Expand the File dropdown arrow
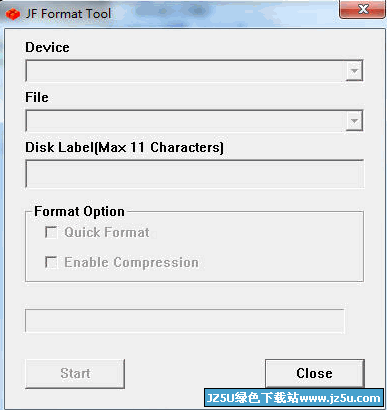 click(x=354, y=121)
